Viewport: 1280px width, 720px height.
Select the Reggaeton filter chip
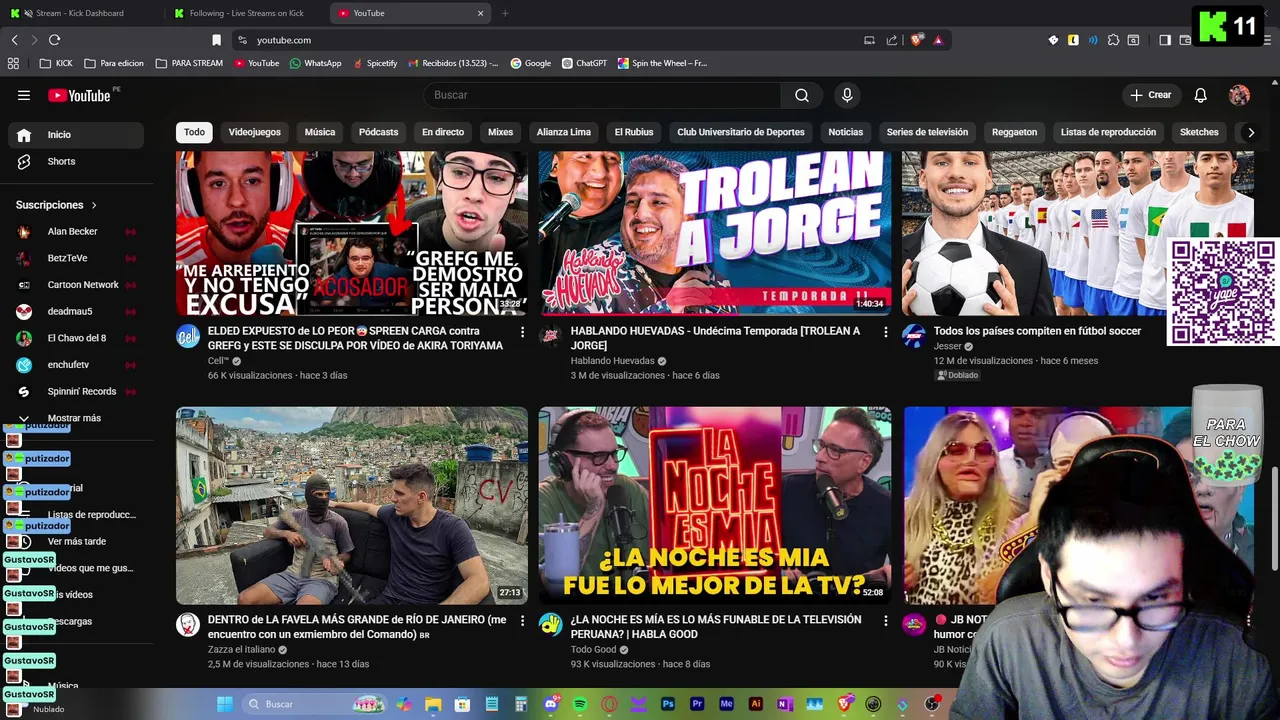pos(1014,132)
